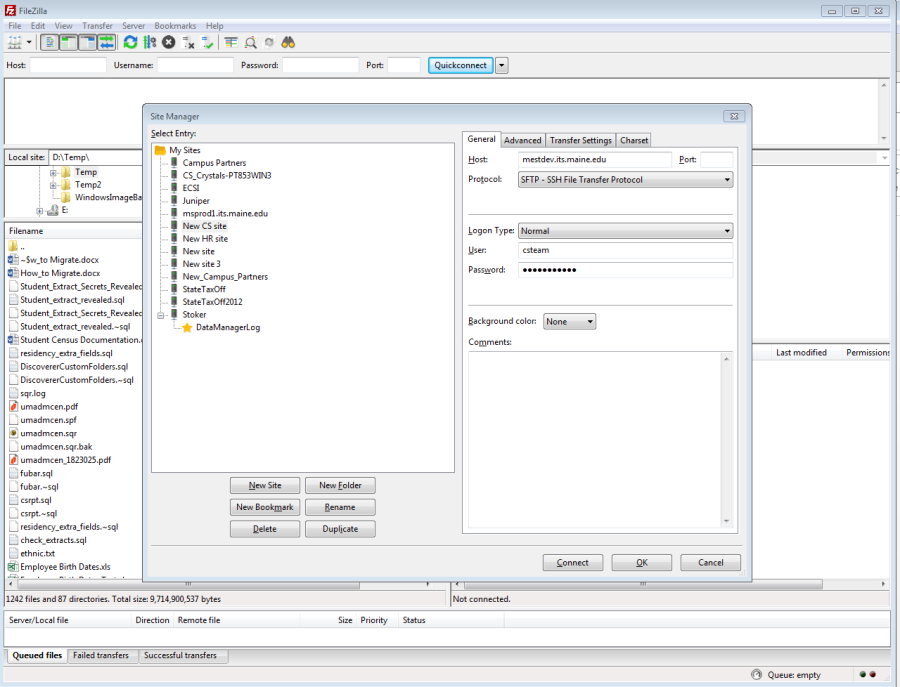This screenshot has width=900, height=687.
Task: Click the Quickconnect button
Action: pyautogui.click(x=460, y=65)
